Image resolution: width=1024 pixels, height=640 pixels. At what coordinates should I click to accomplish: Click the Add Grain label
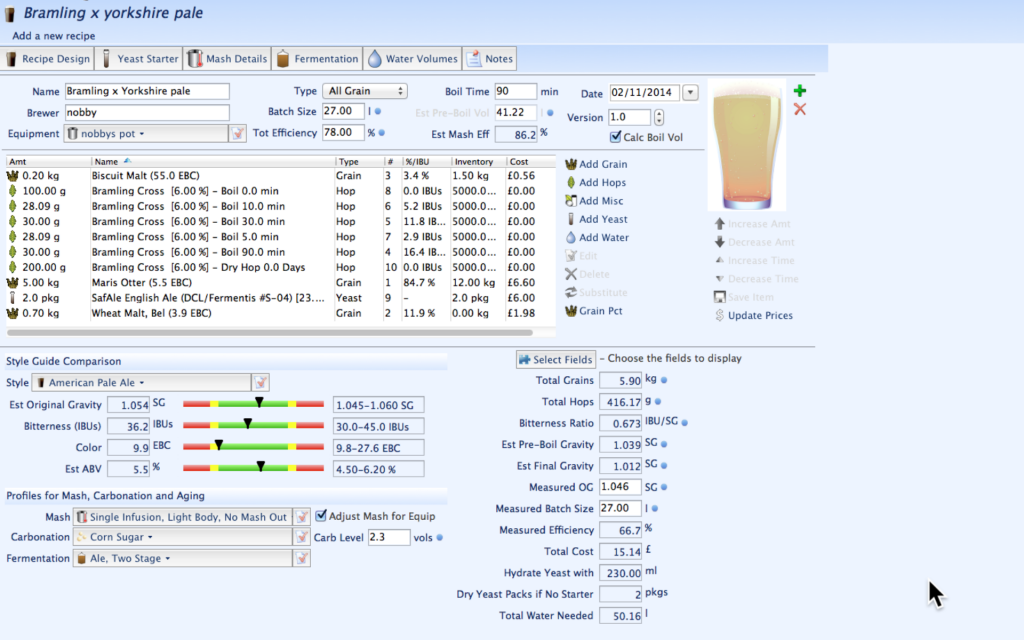(603, 164)
